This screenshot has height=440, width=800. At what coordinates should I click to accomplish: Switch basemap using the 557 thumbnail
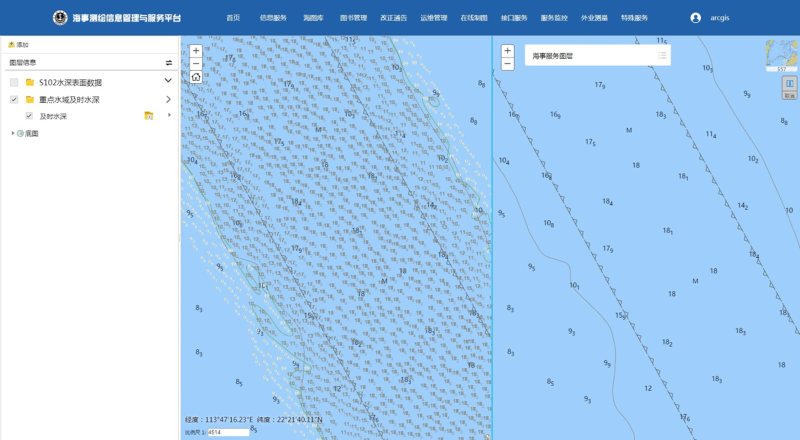(x=782, y=56)
